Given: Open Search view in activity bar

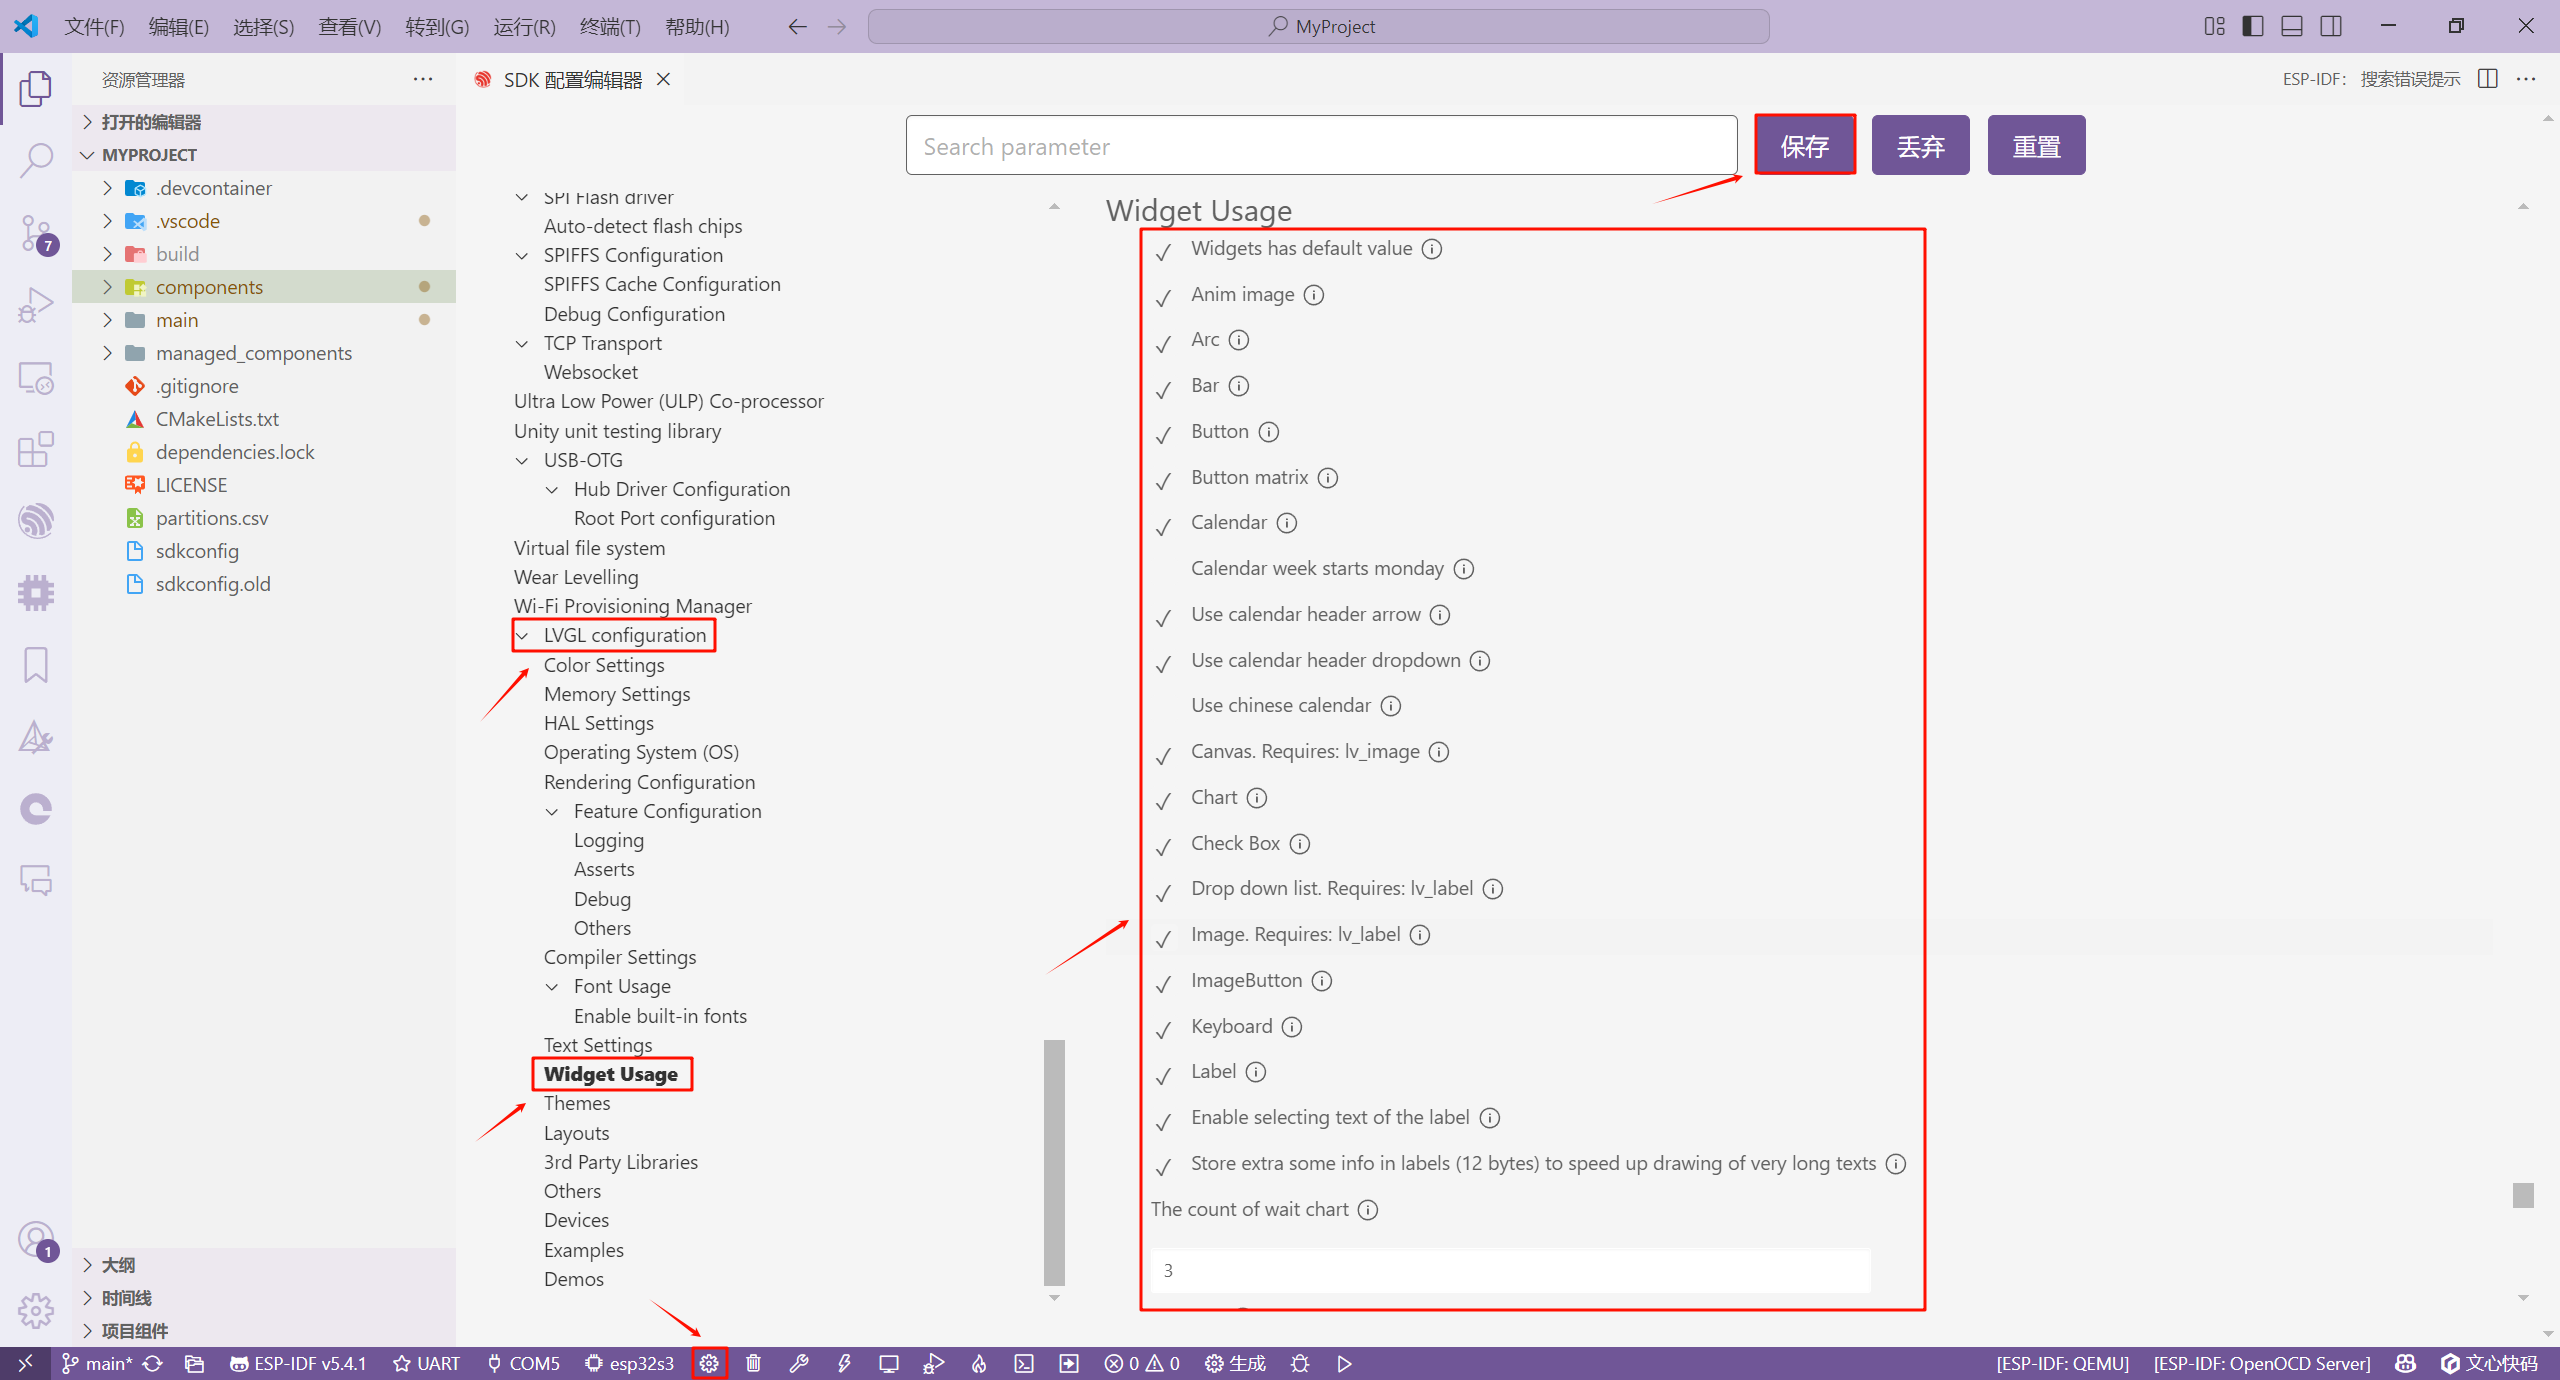Looking at the screenshot, I should click(36, 160).
